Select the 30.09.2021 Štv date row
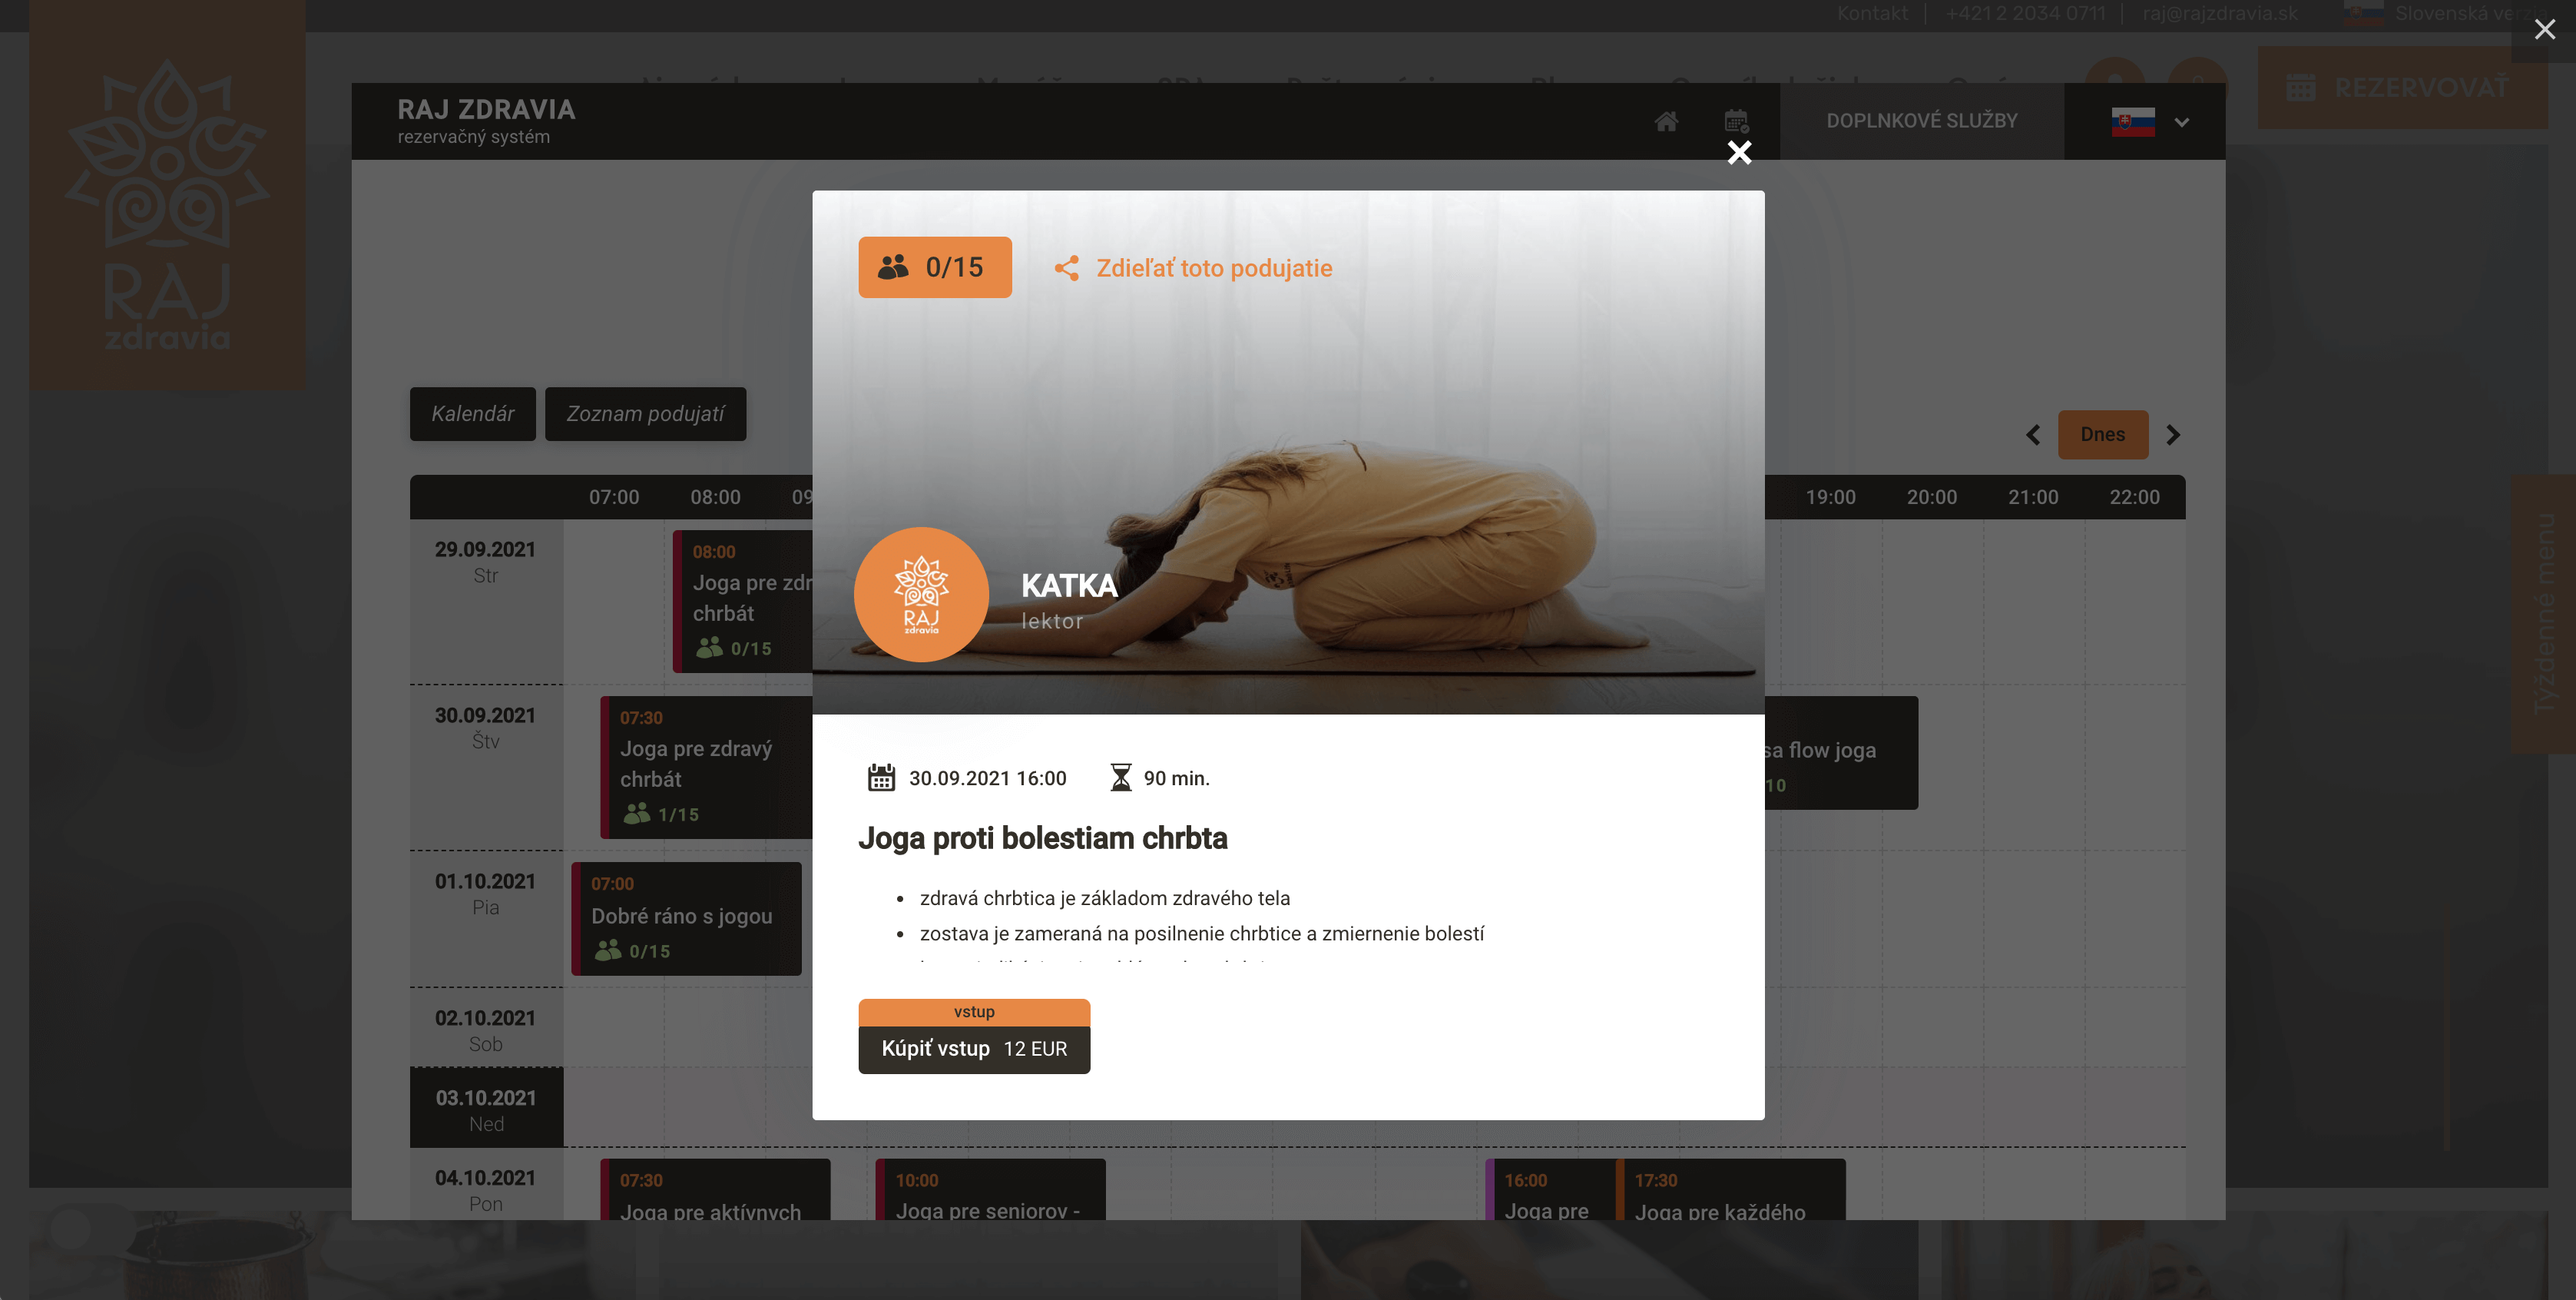This screenshot has width=2576, height=1300. click(x=486, y=767)
